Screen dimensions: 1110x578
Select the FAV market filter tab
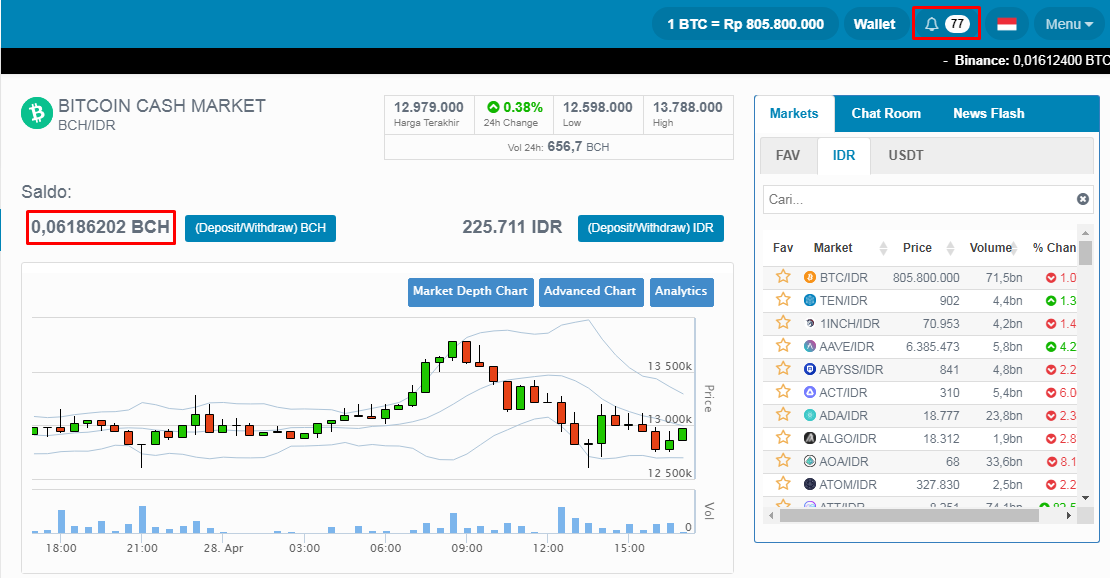click(x=788, y=155)
